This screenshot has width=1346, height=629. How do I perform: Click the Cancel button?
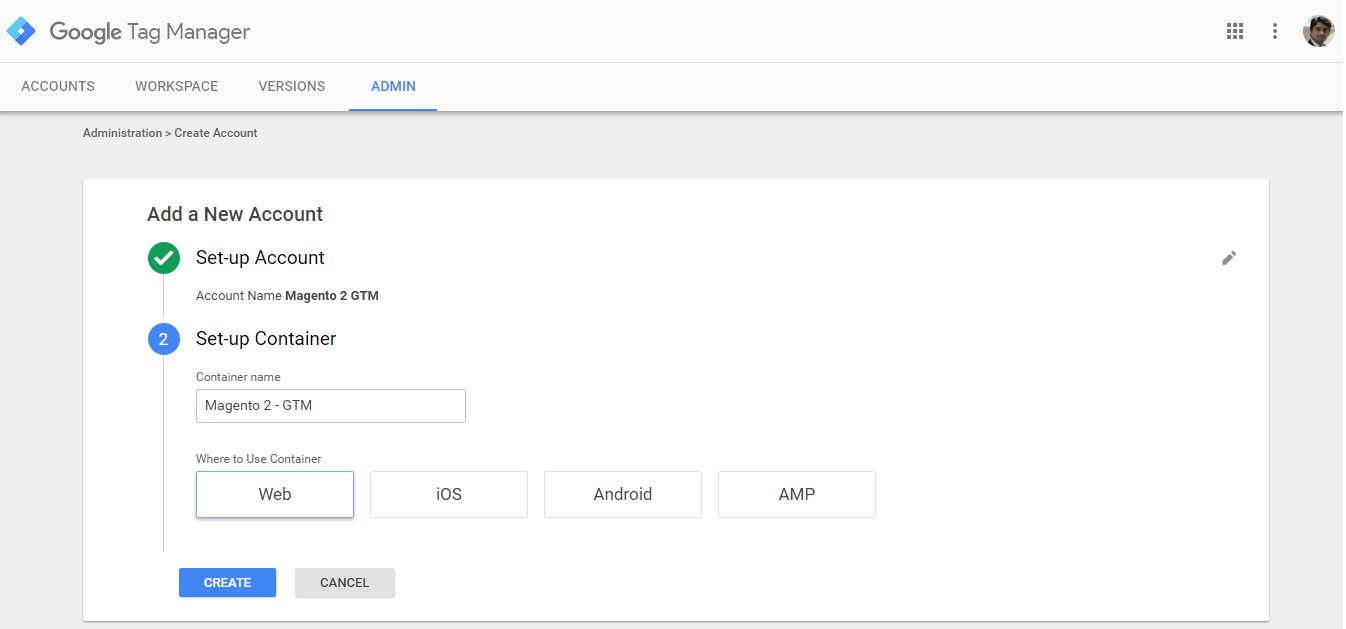[x=345, y=583]
